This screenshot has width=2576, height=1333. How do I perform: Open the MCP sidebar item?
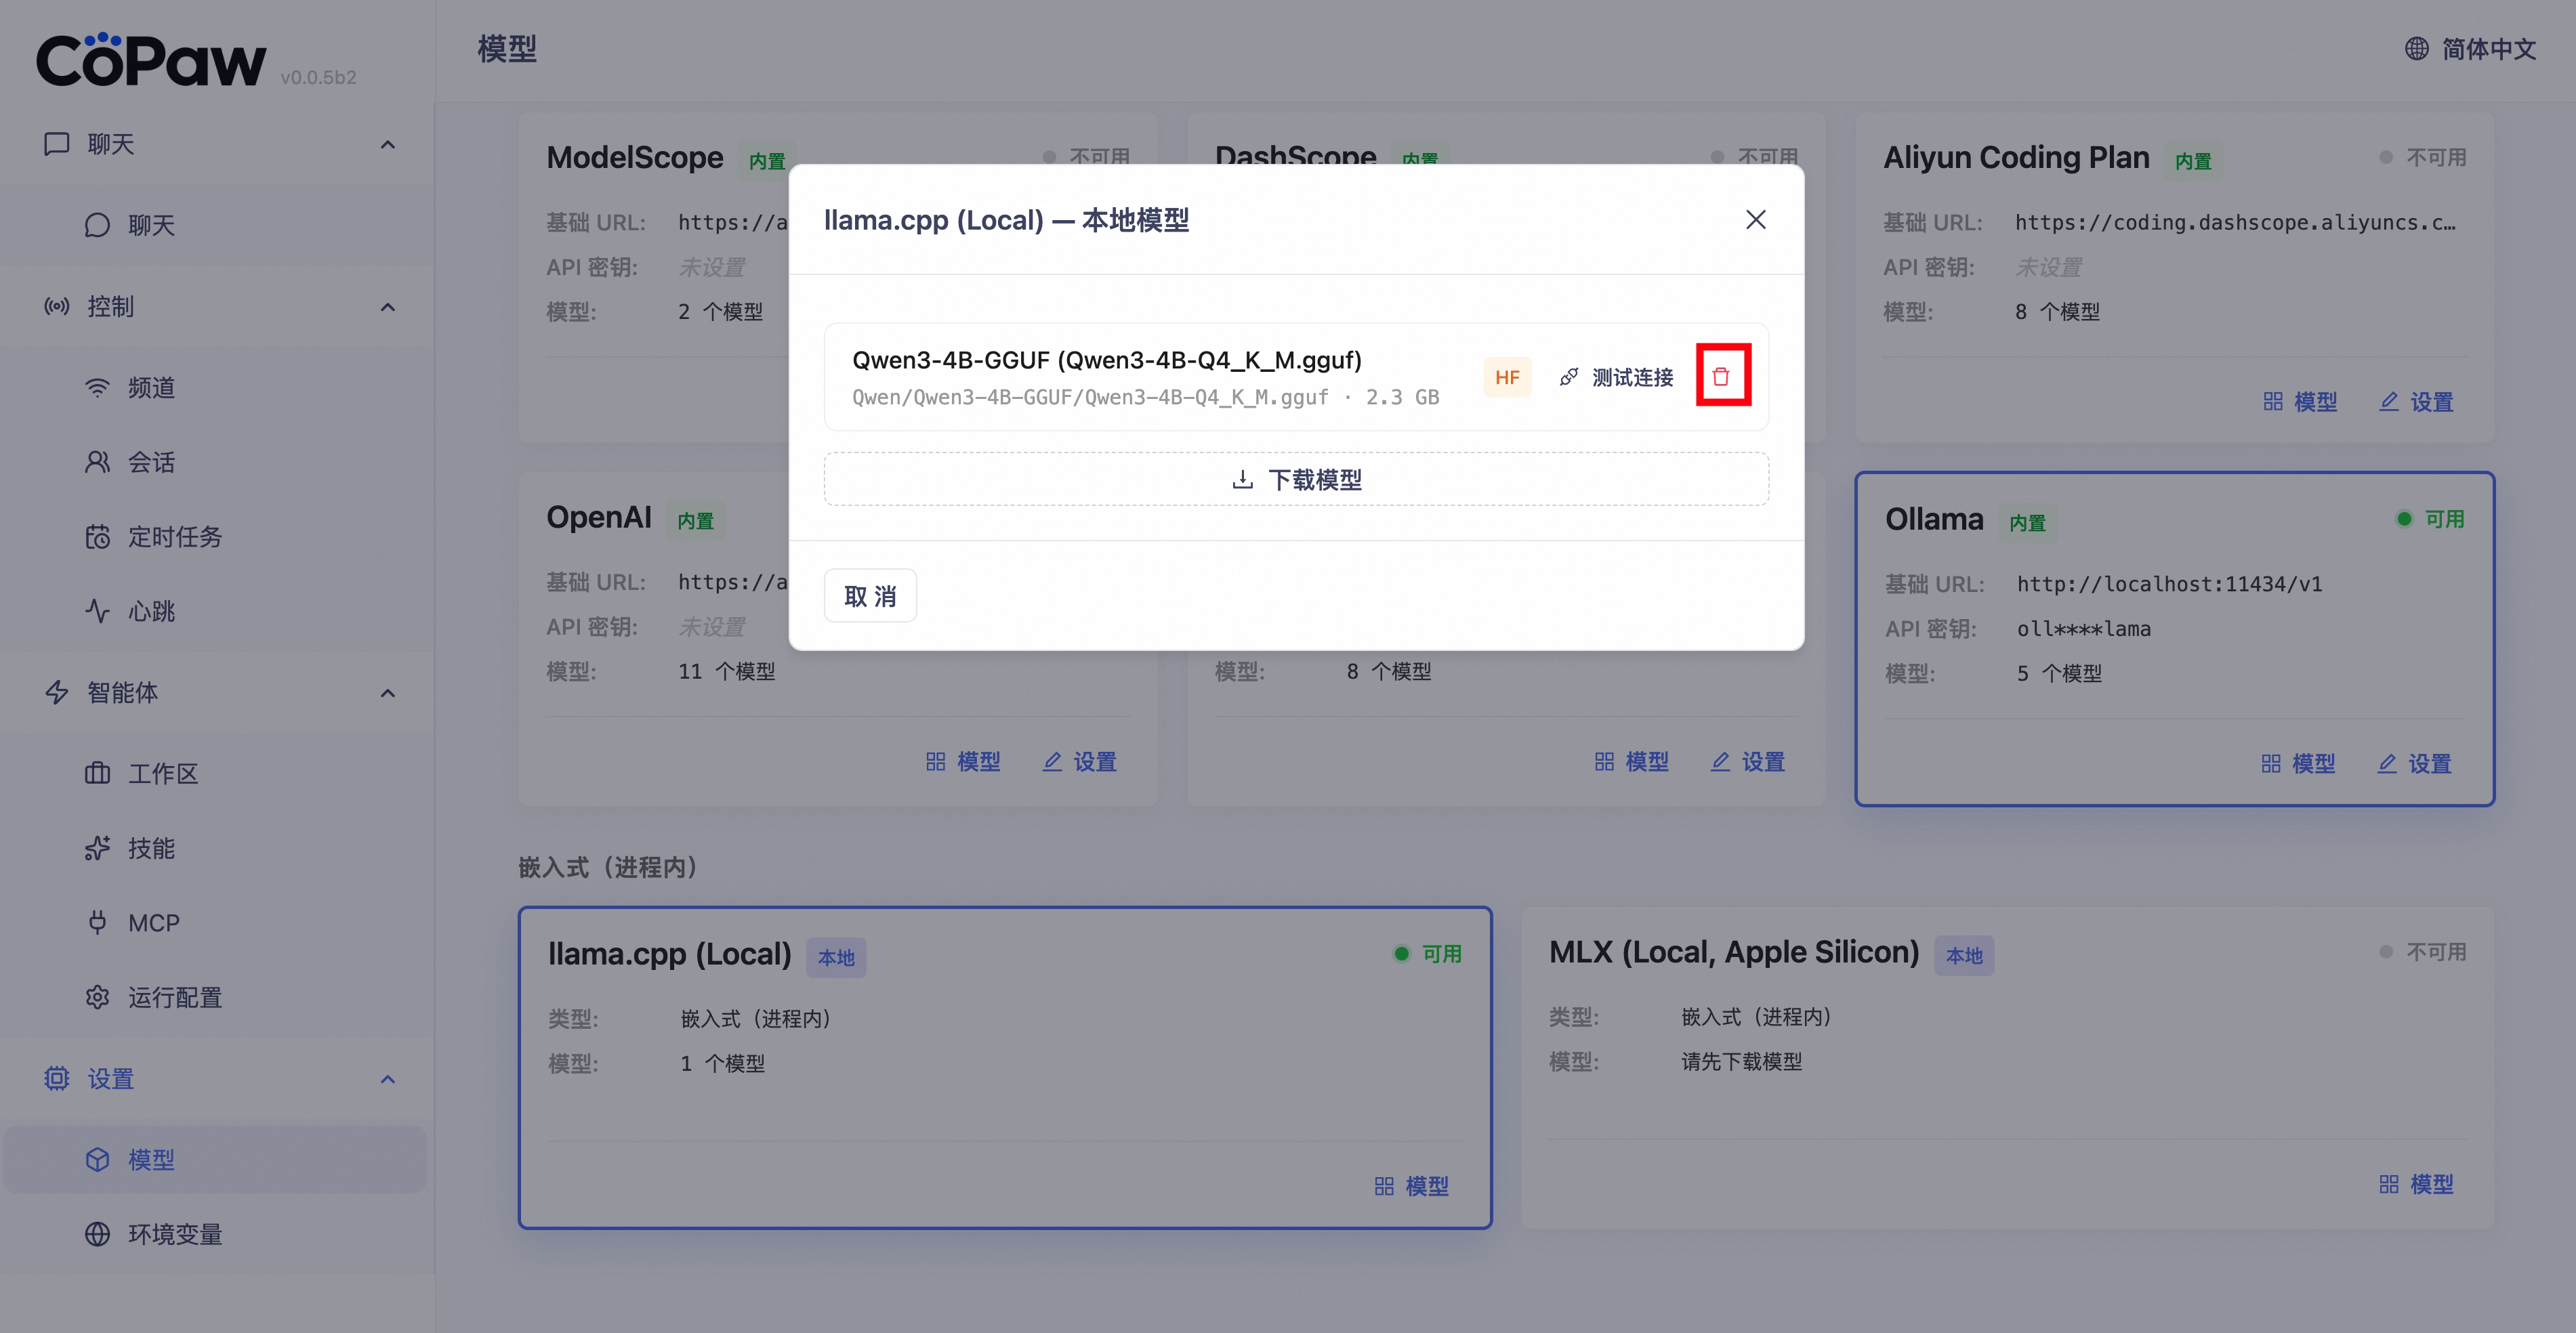(153, 923)
